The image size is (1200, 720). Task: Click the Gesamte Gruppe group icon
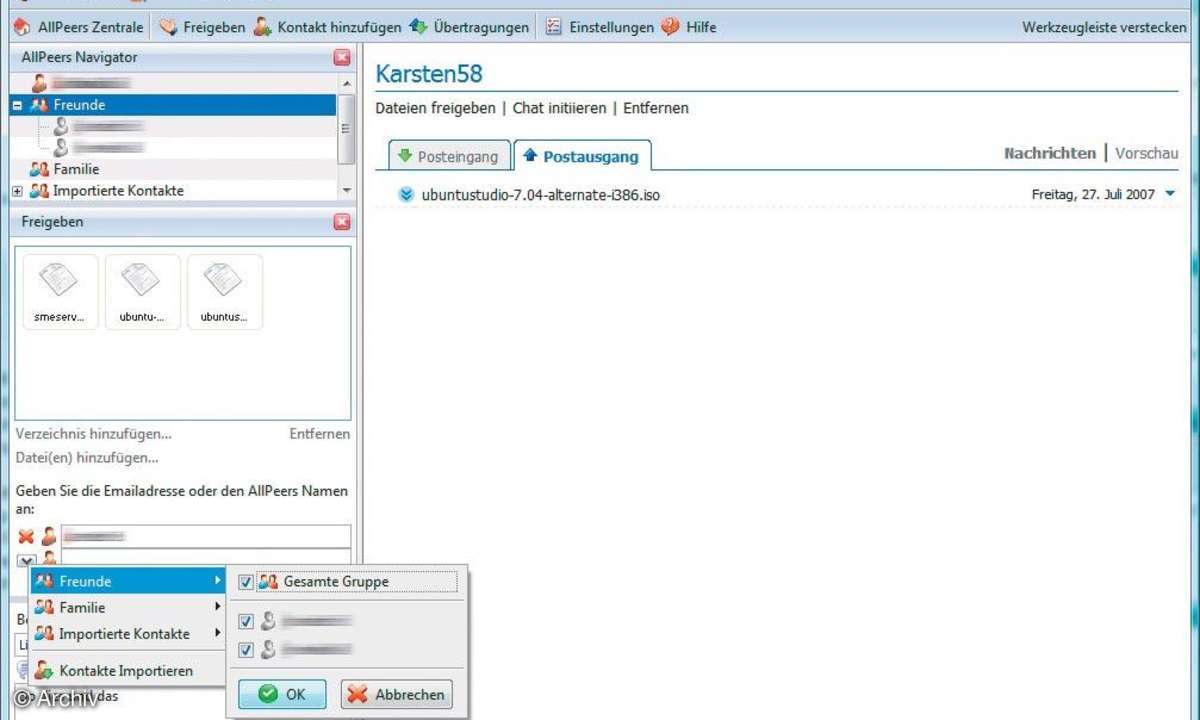(x=268, y=582)
